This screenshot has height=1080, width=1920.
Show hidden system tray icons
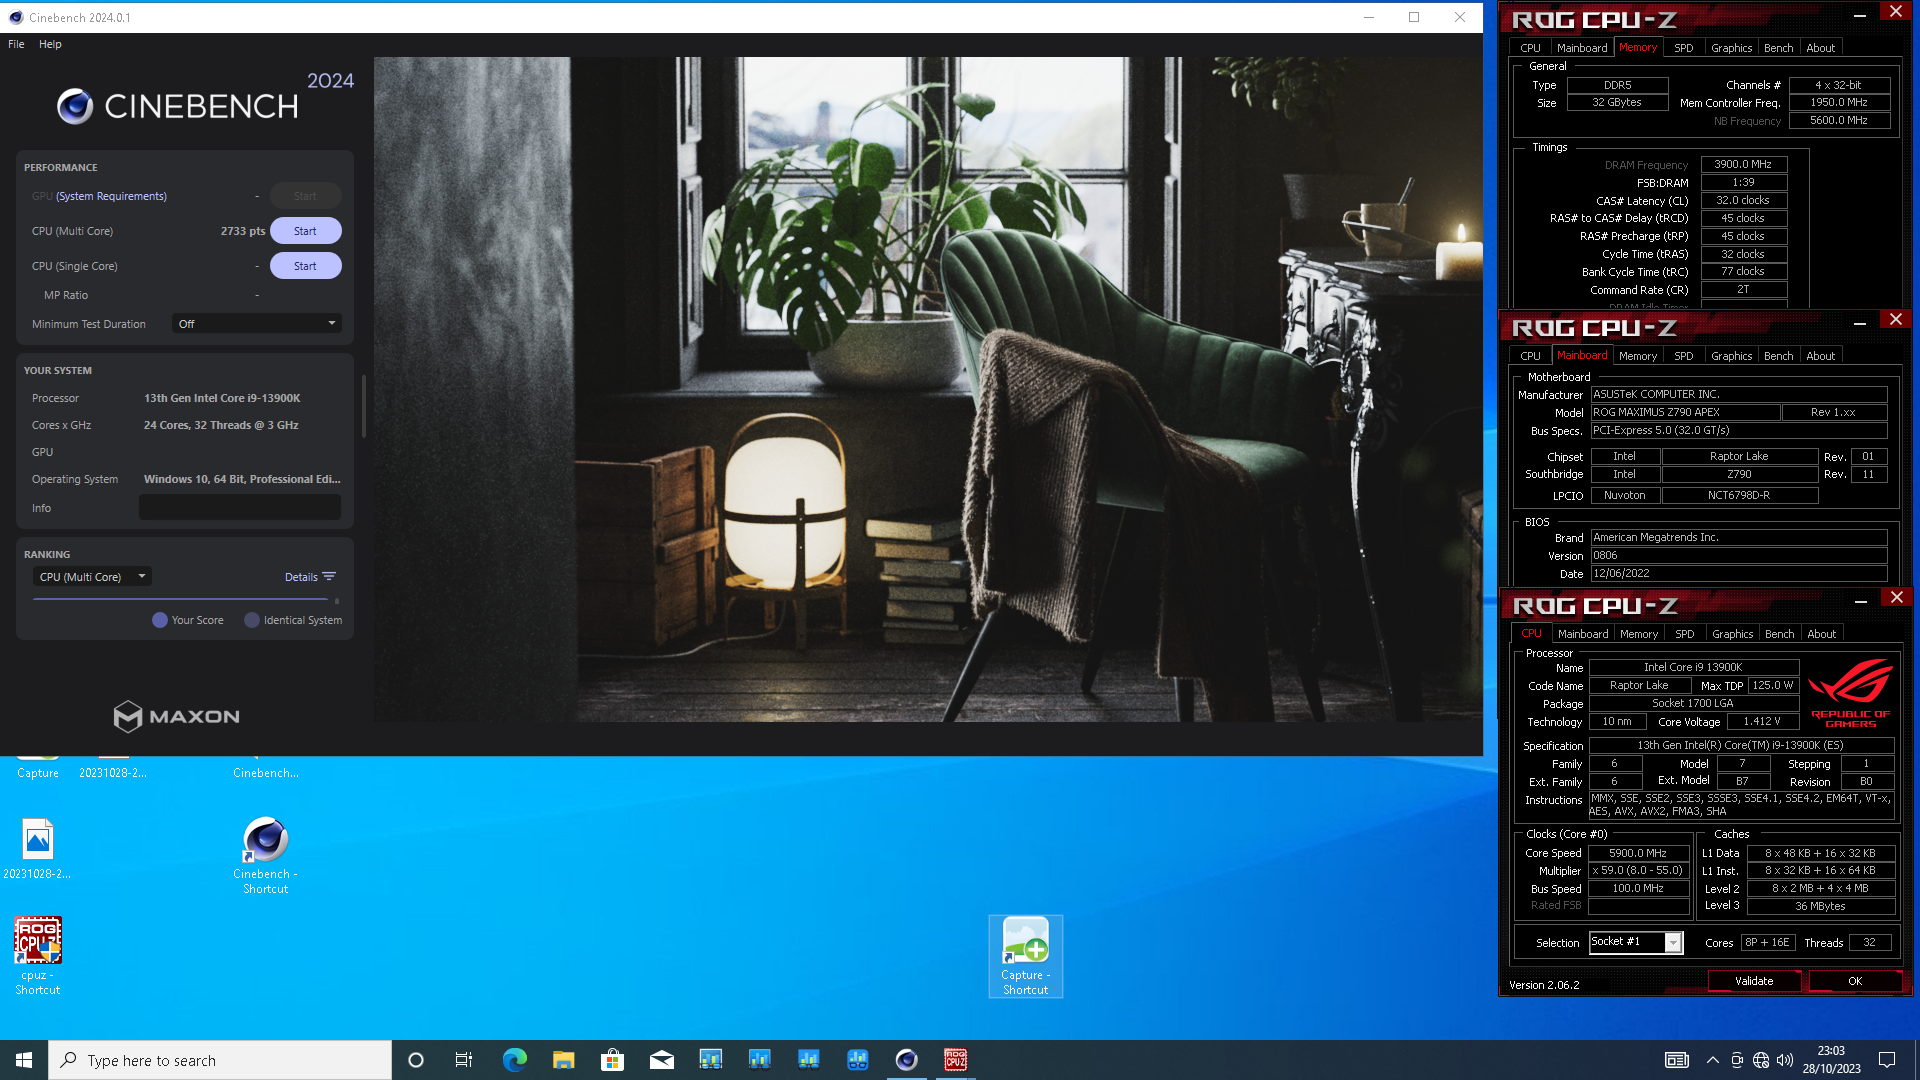tap(1712, 1060)
